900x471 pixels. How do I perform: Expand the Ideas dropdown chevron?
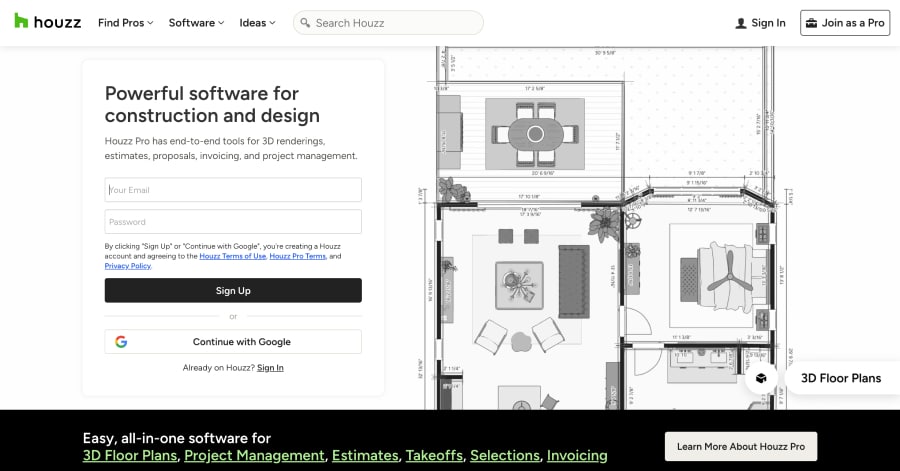coord(272,23)
